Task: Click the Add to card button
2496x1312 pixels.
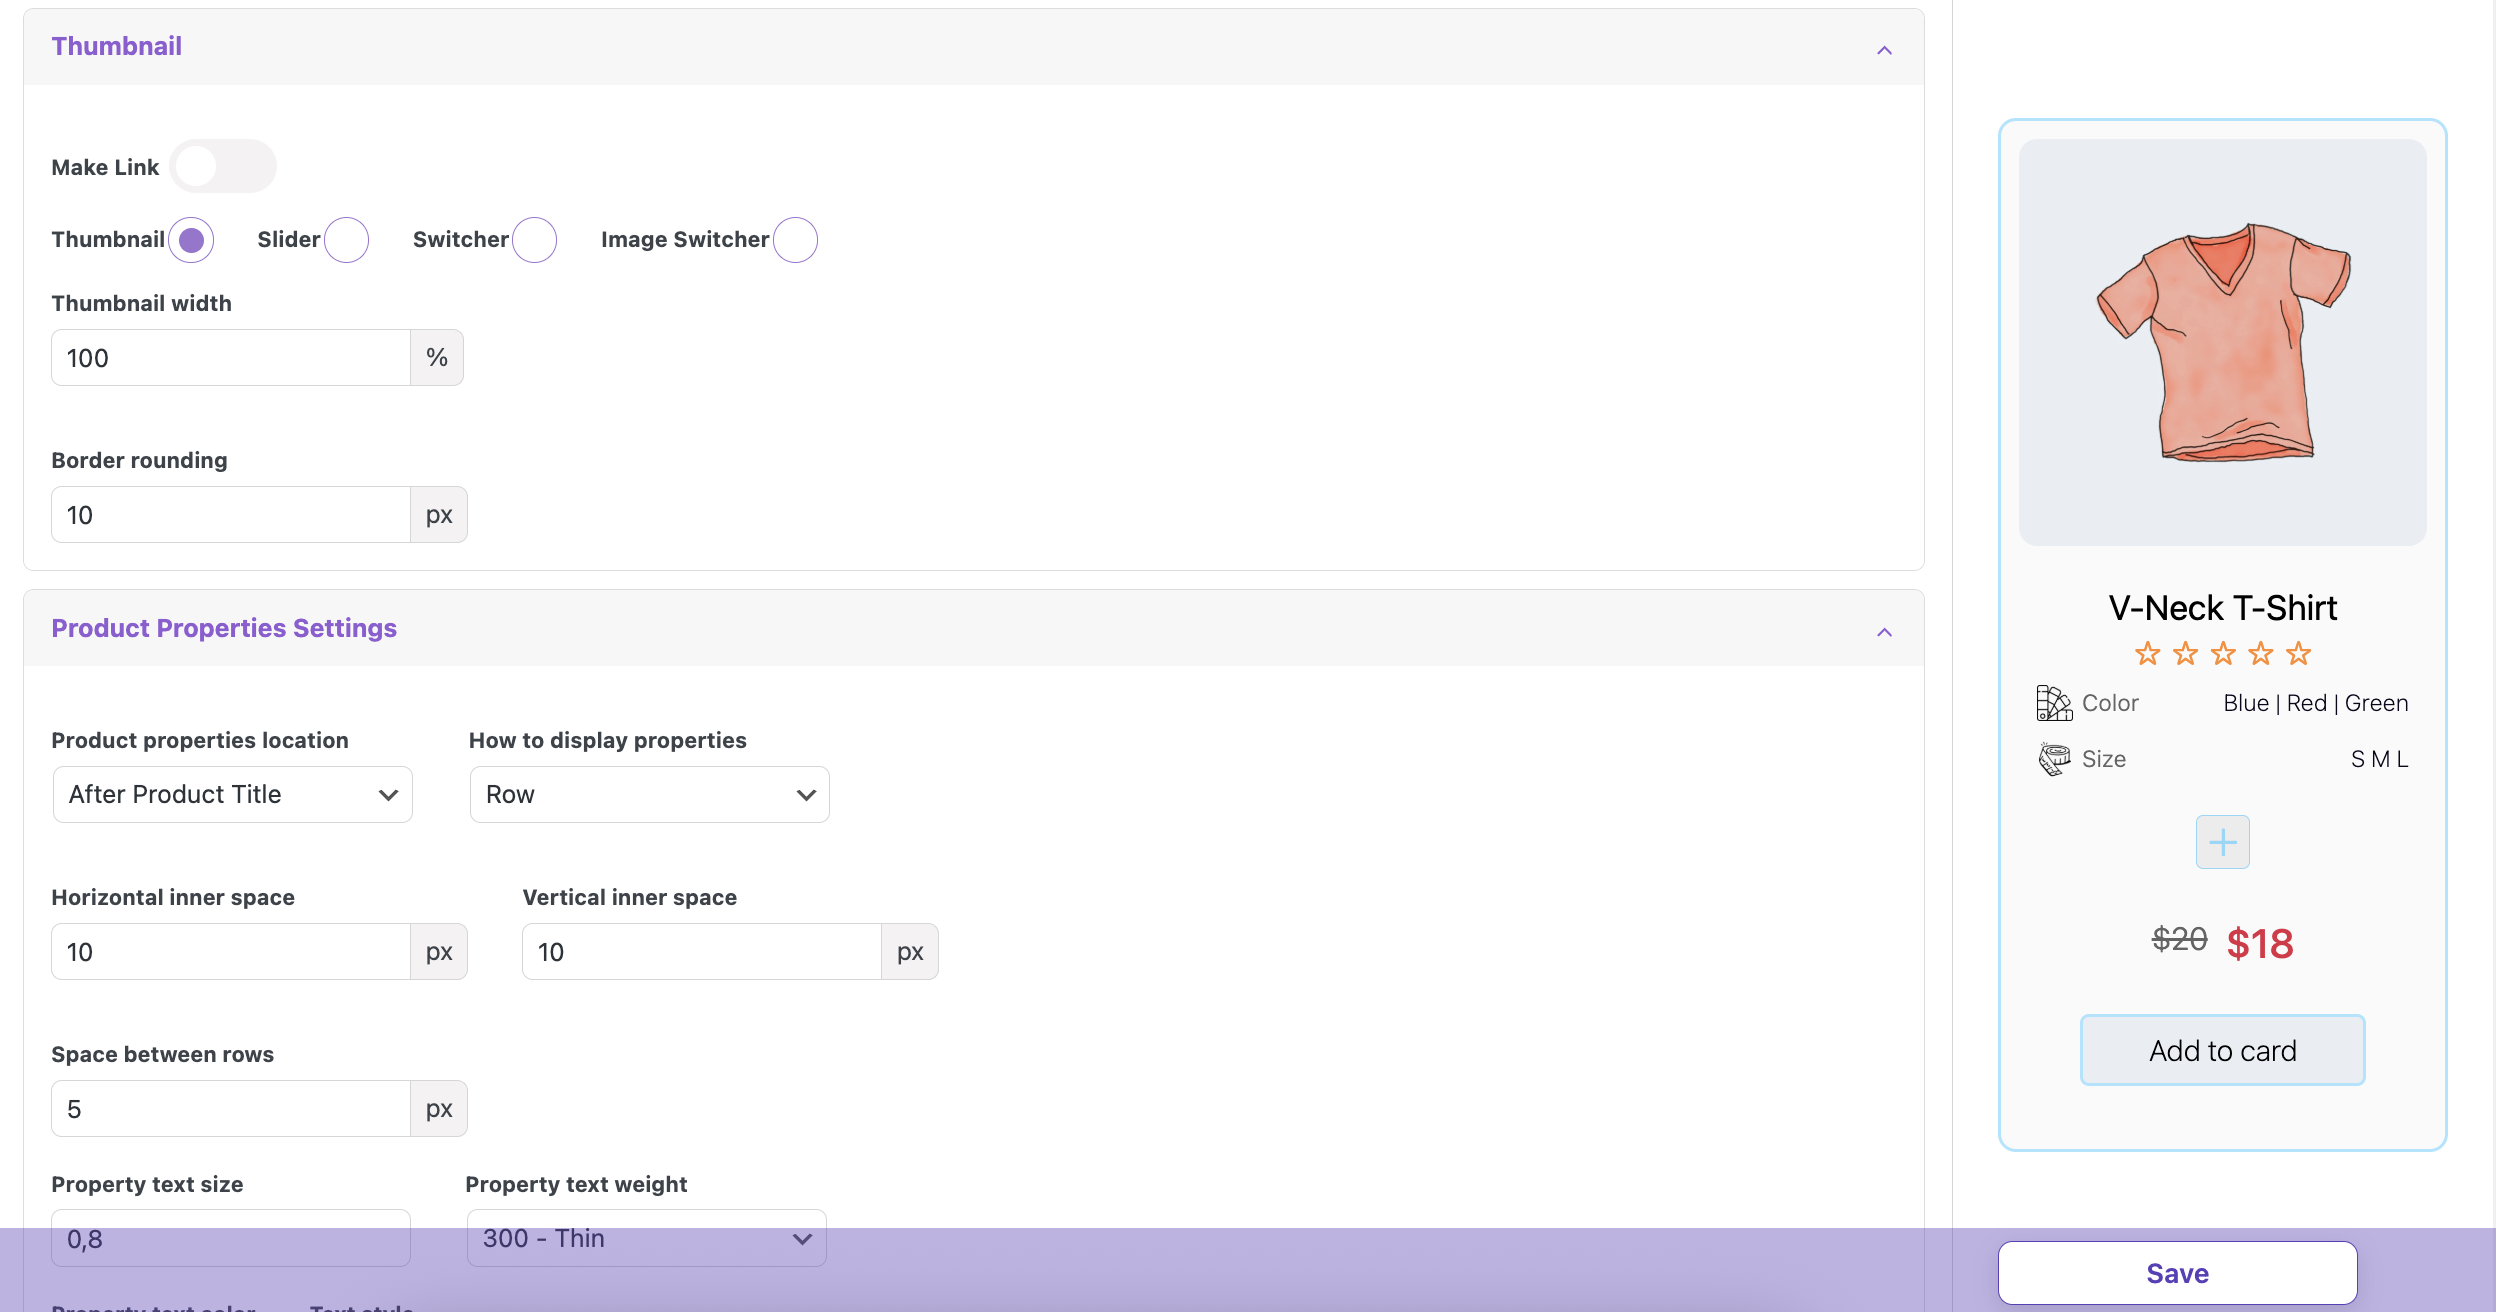Action: 2222,1050
